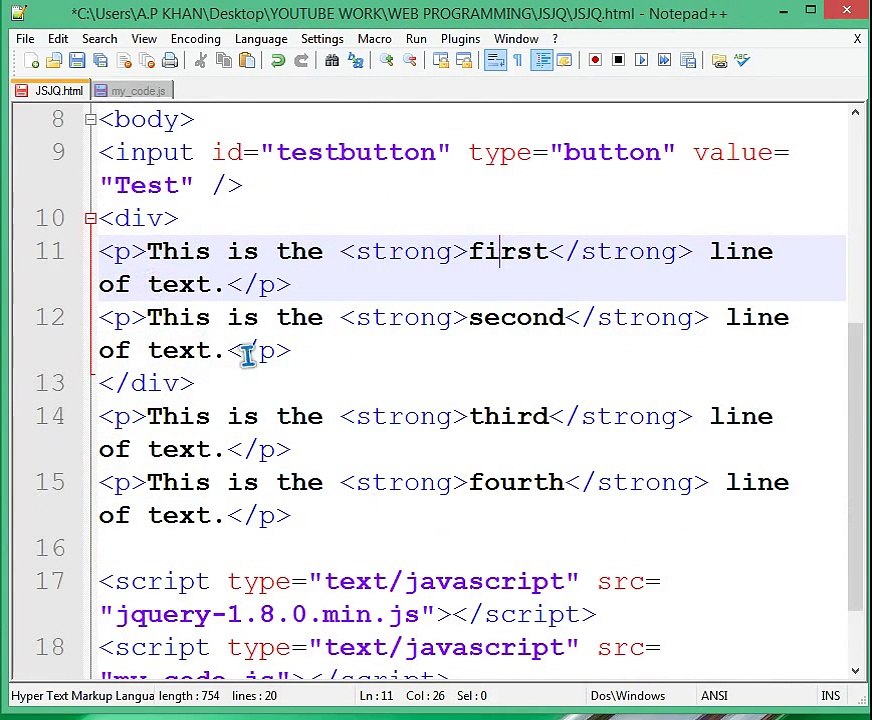Click the Save All icon
872x720 pixels.
[x=100, y=60]
